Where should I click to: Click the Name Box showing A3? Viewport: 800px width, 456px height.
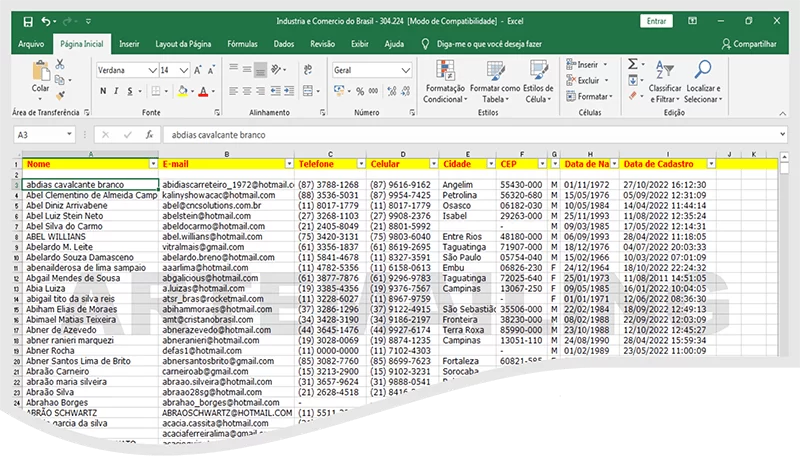click(x=44, y=135)
